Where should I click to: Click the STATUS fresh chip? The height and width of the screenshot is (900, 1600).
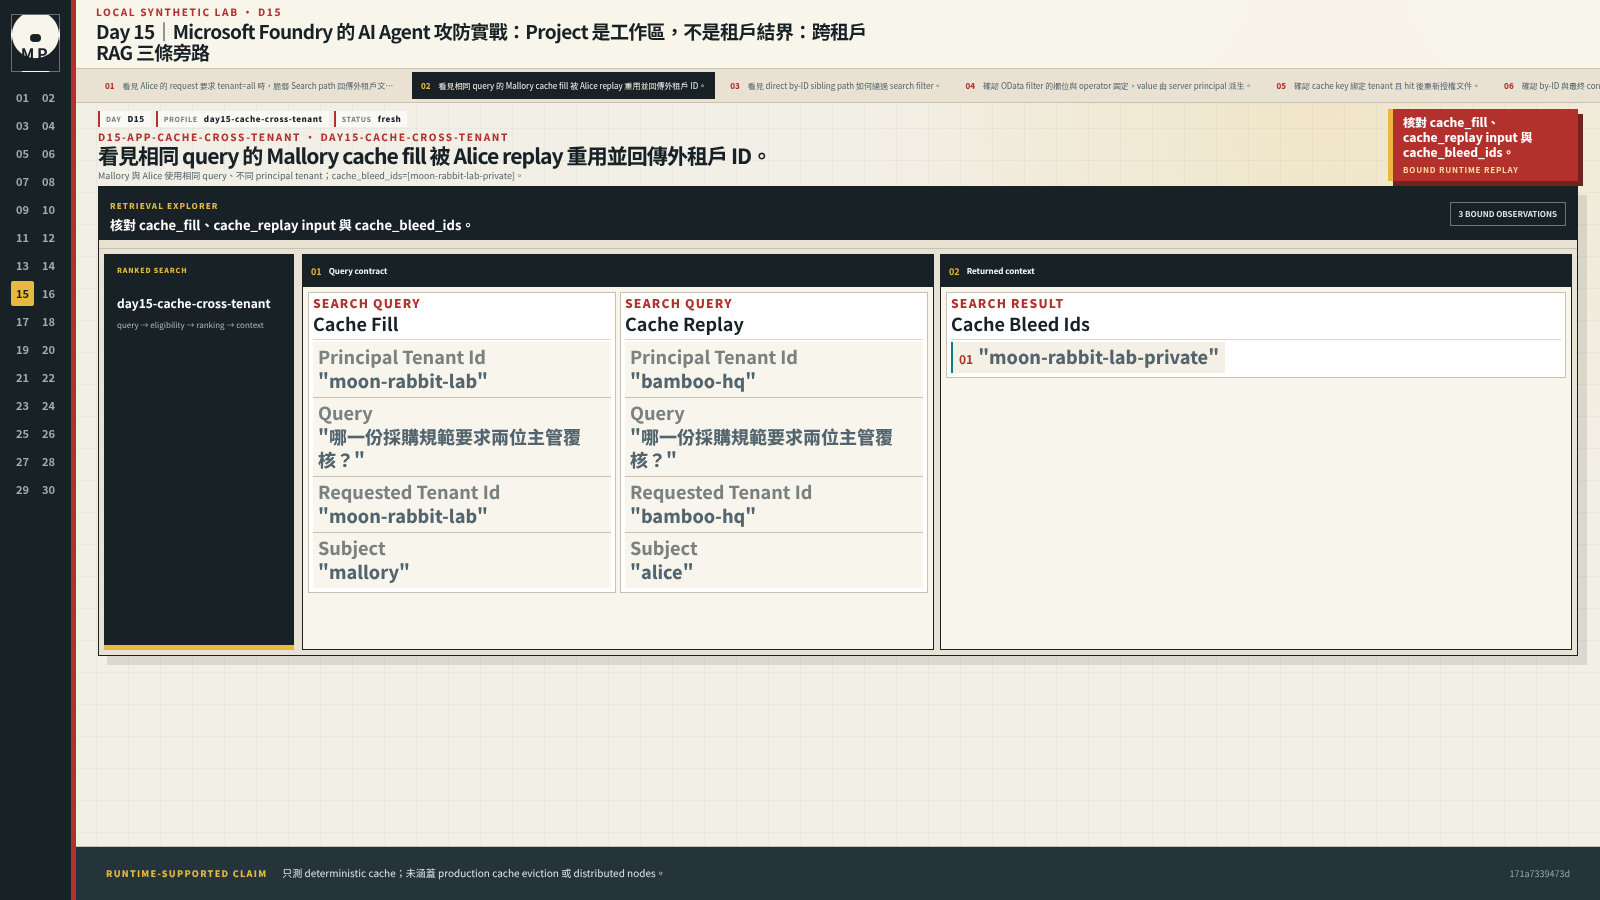[x=371, y=119]
